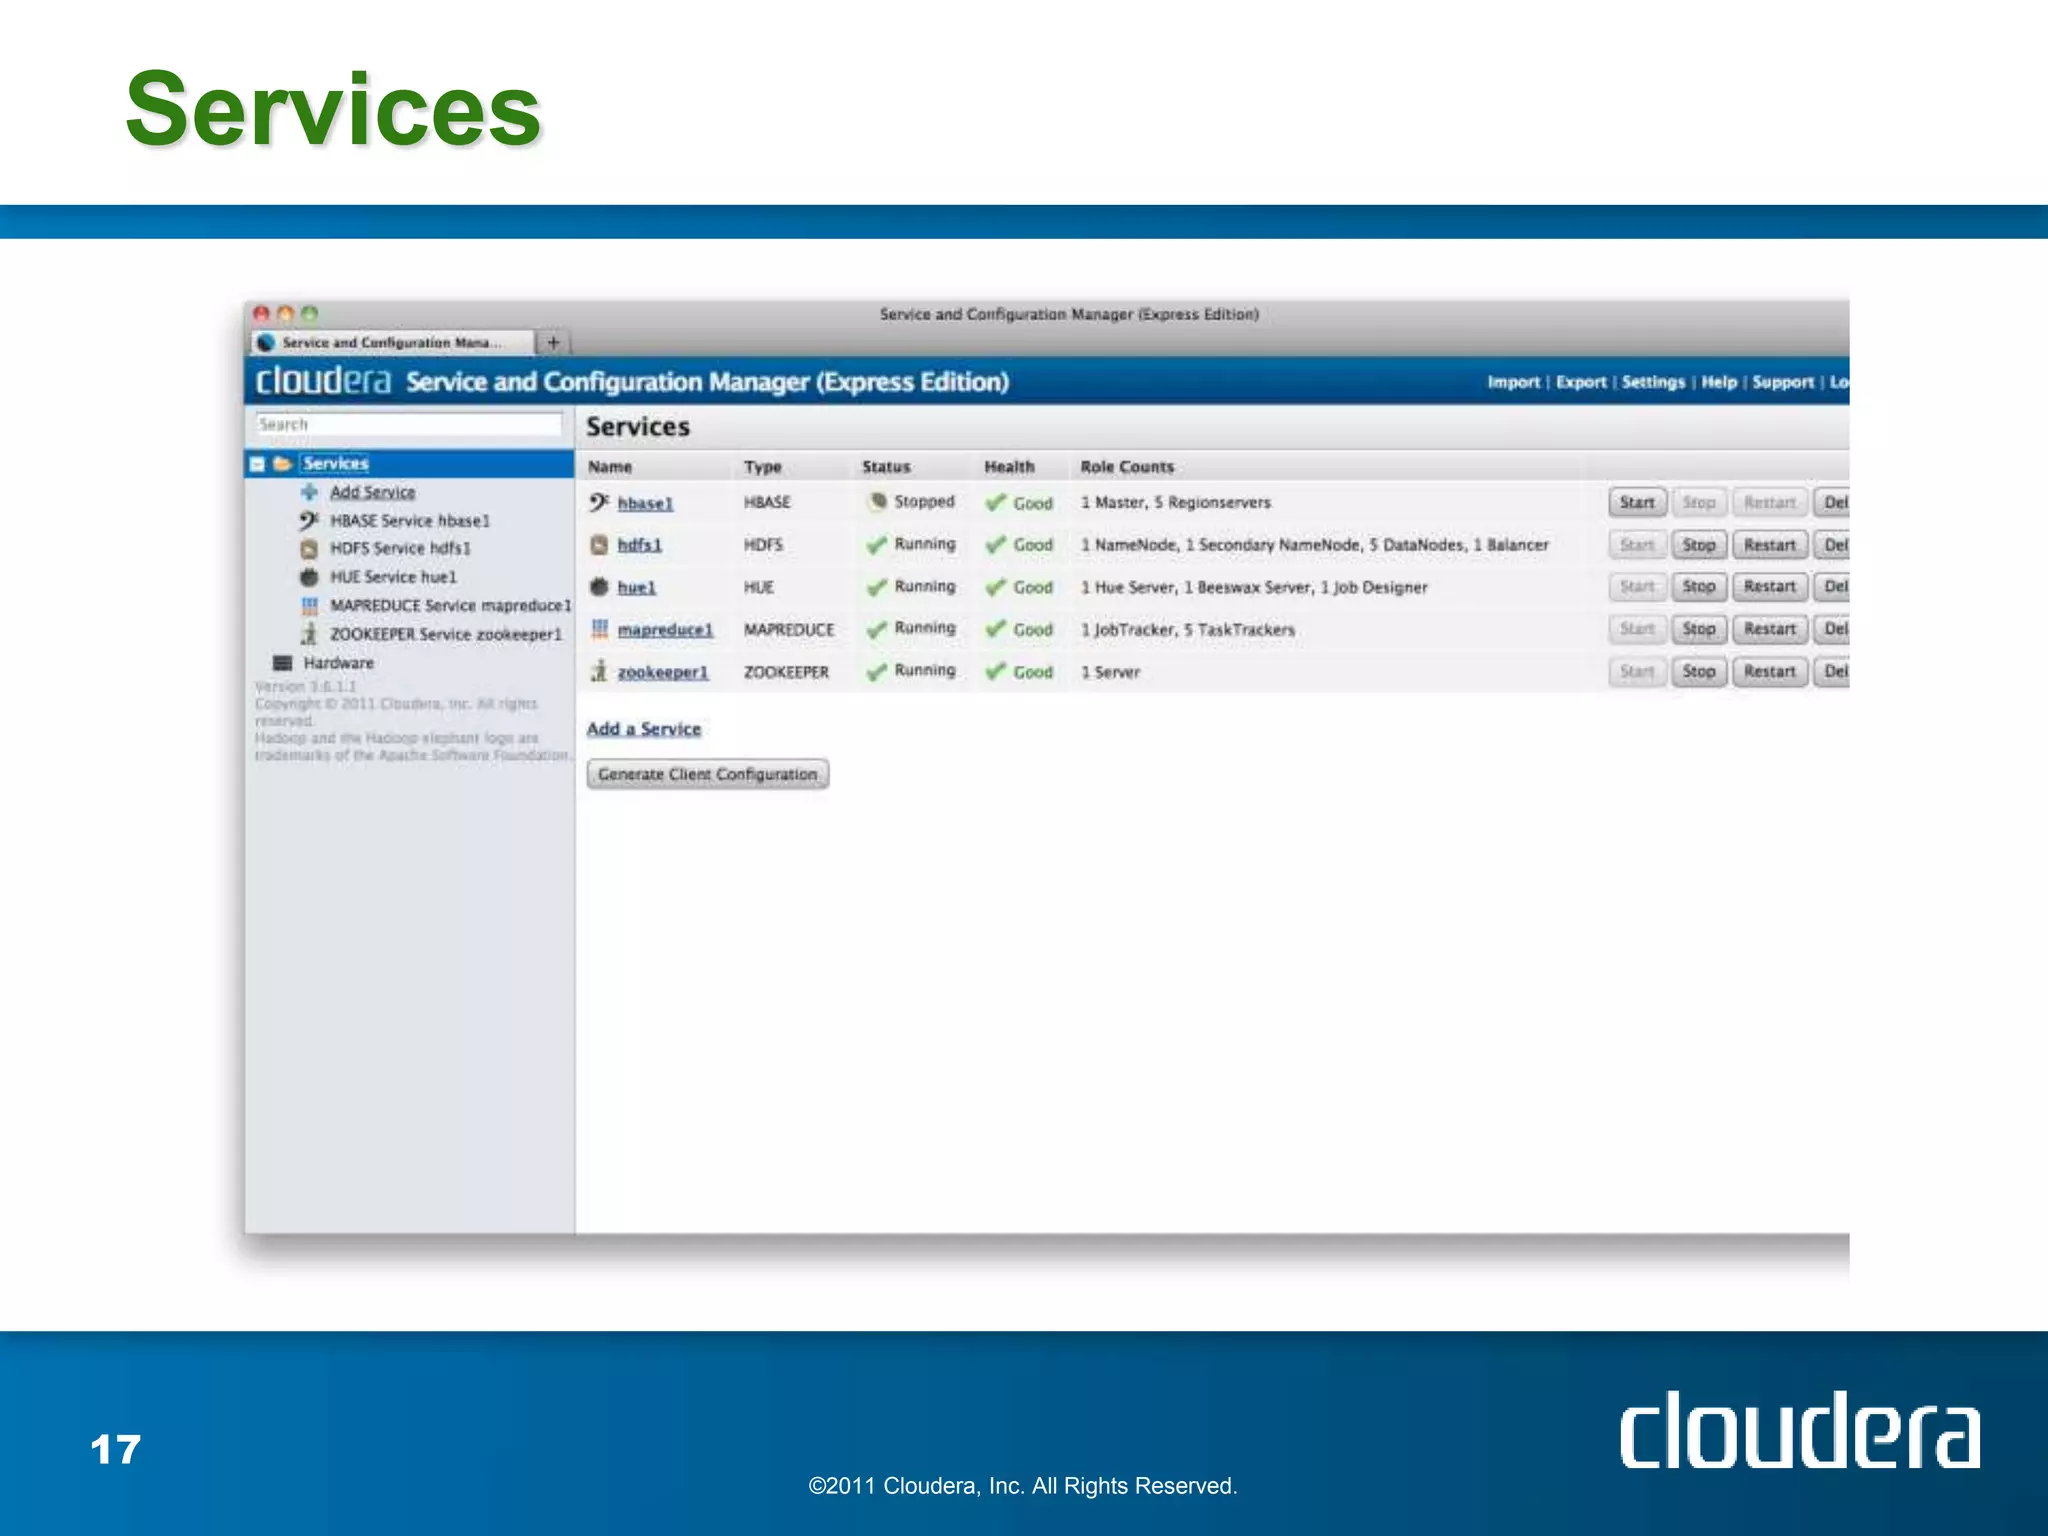Stop the hdfs1 service

(1698, 545)
